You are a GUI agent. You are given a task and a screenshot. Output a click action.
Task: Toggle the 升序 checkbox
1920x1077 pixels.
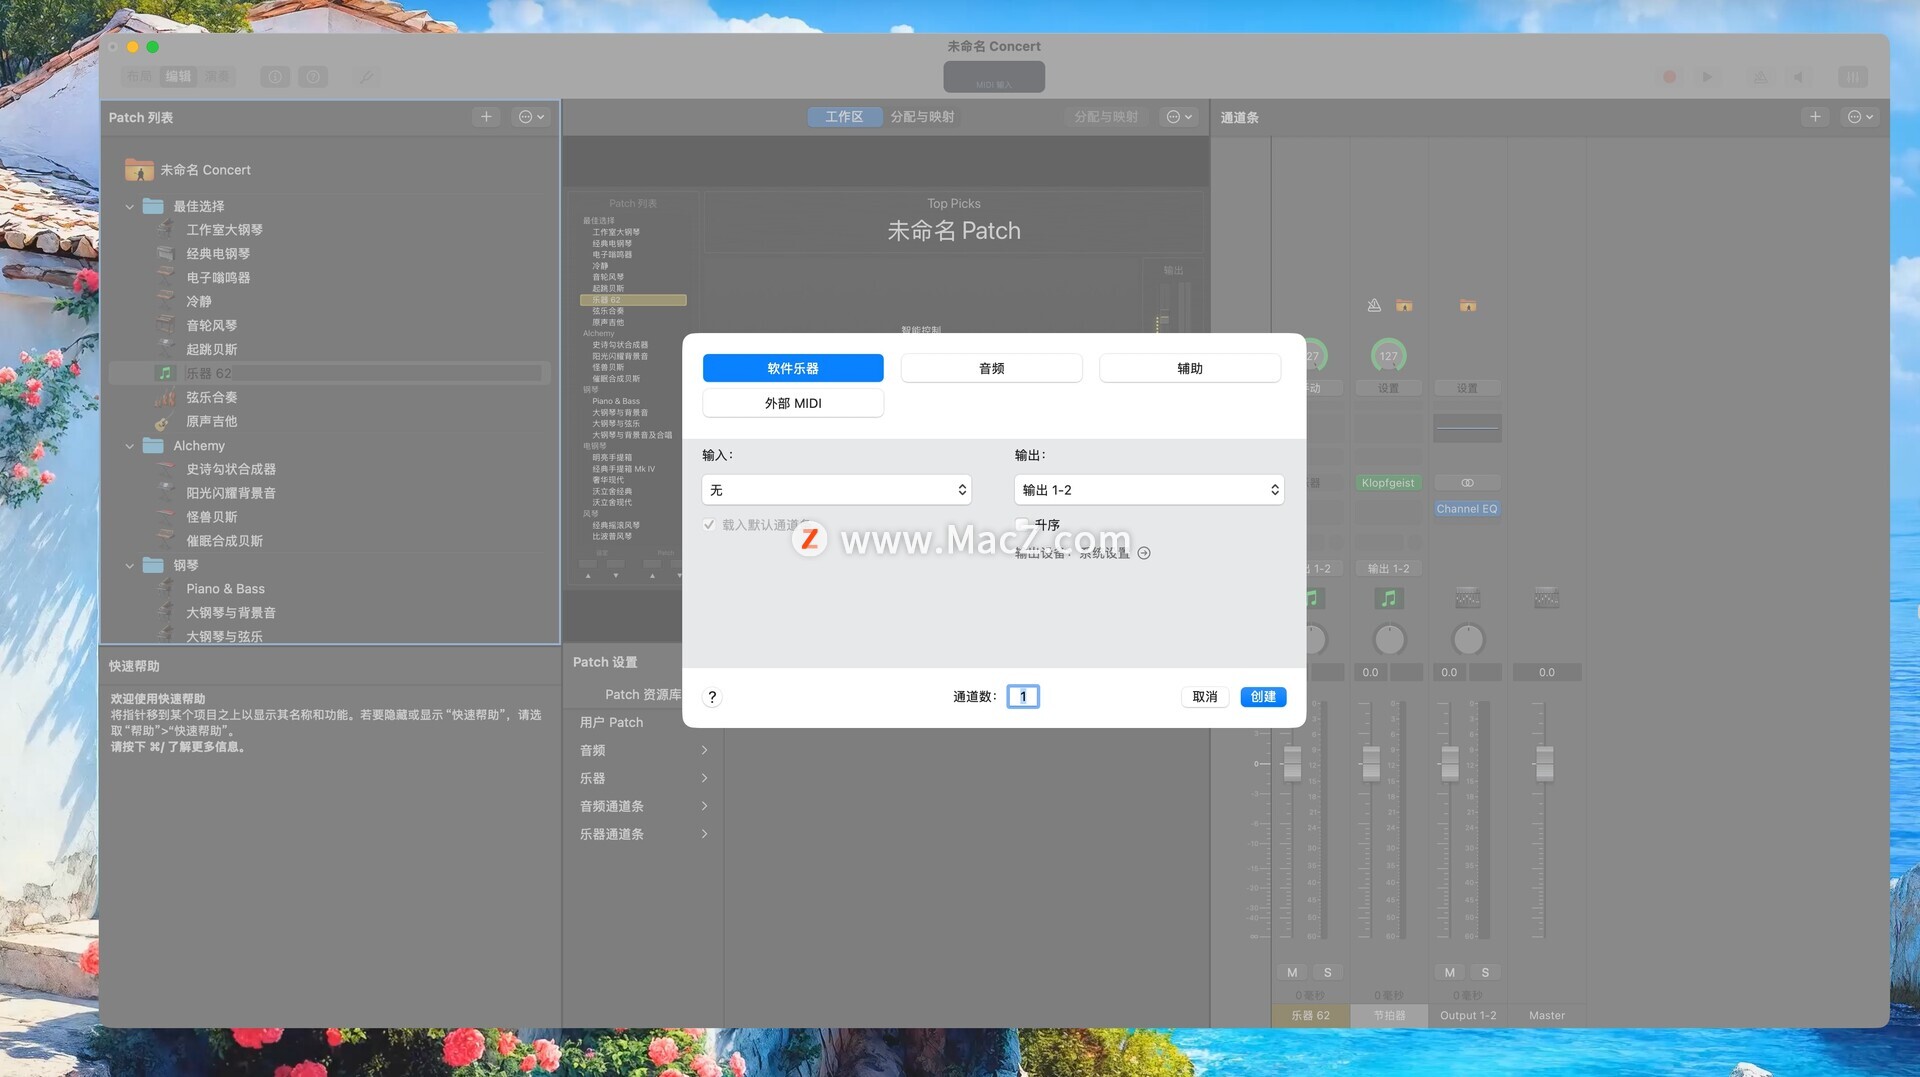pyautogui.click(x=1022, y=525)
